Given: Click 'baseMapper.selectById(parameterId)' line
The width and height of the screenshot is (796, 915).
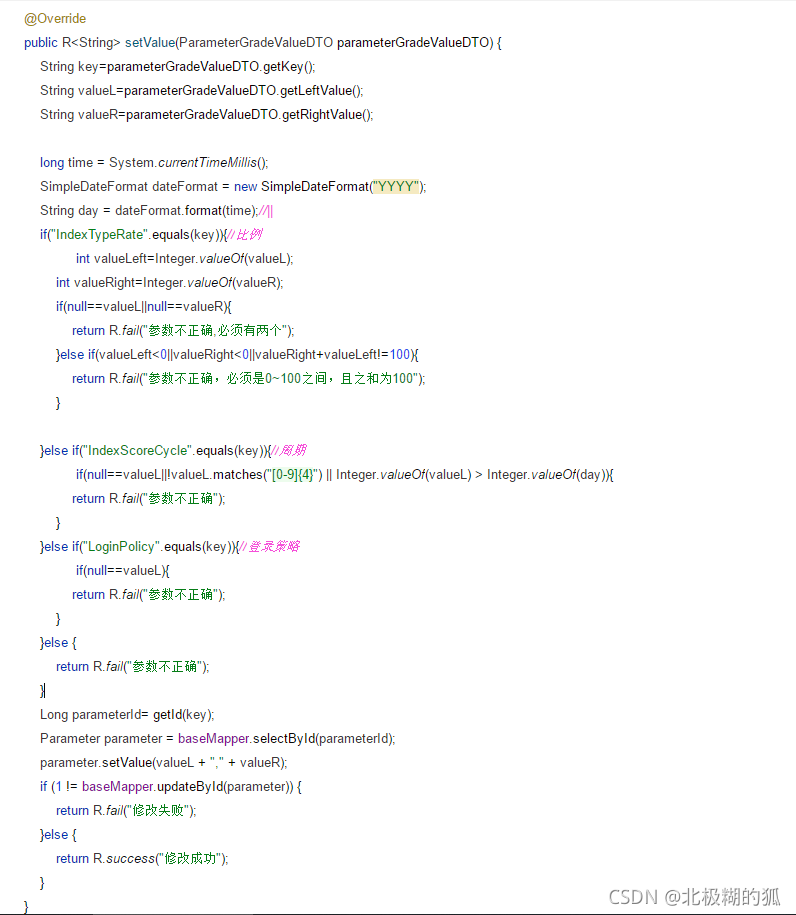Looking at the screenshot, I should (218, 739).
